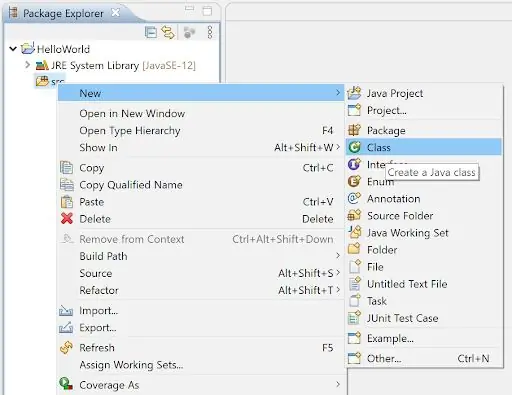The height and width of the screenshot is (395, 512).
Task: Choose Other... wizard entry
Action: click(424, 358)
